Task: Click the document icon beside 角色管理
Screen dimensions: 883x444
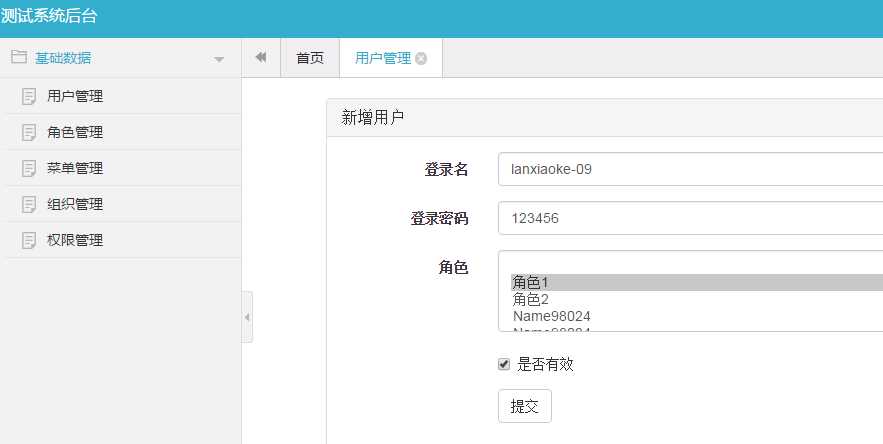Action: pyautogui.click(x=29, y=132)
